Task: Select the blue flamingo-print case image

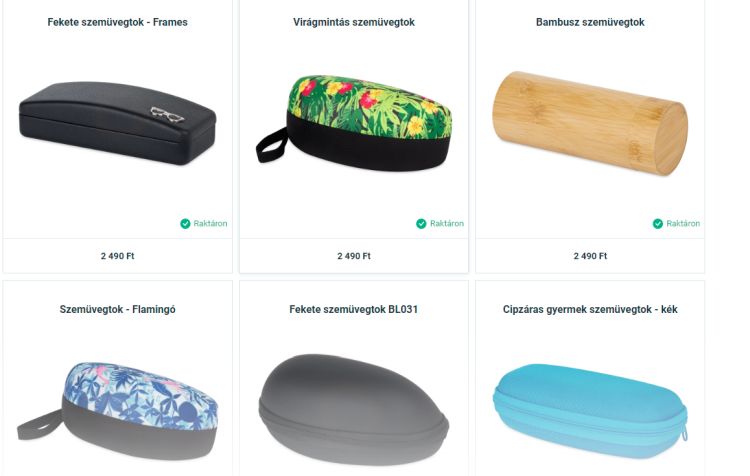Action: point(117,410)
